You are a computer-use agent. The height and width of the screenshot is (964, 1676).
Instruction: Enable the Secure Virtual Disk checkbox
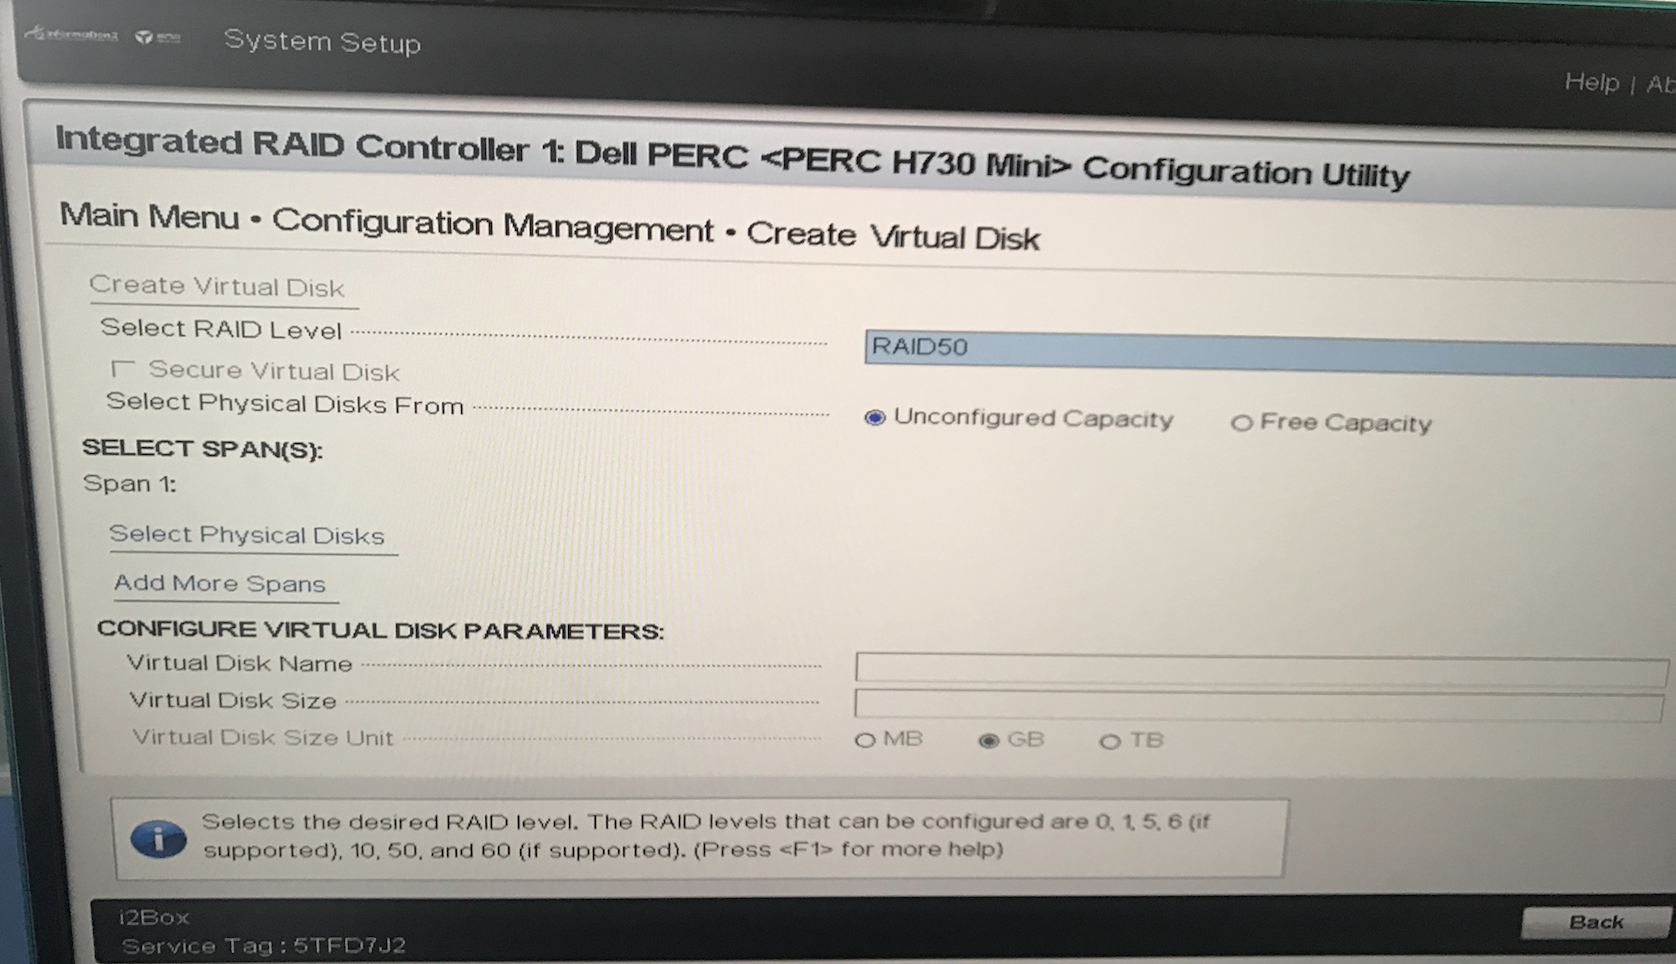click(123, 369)
